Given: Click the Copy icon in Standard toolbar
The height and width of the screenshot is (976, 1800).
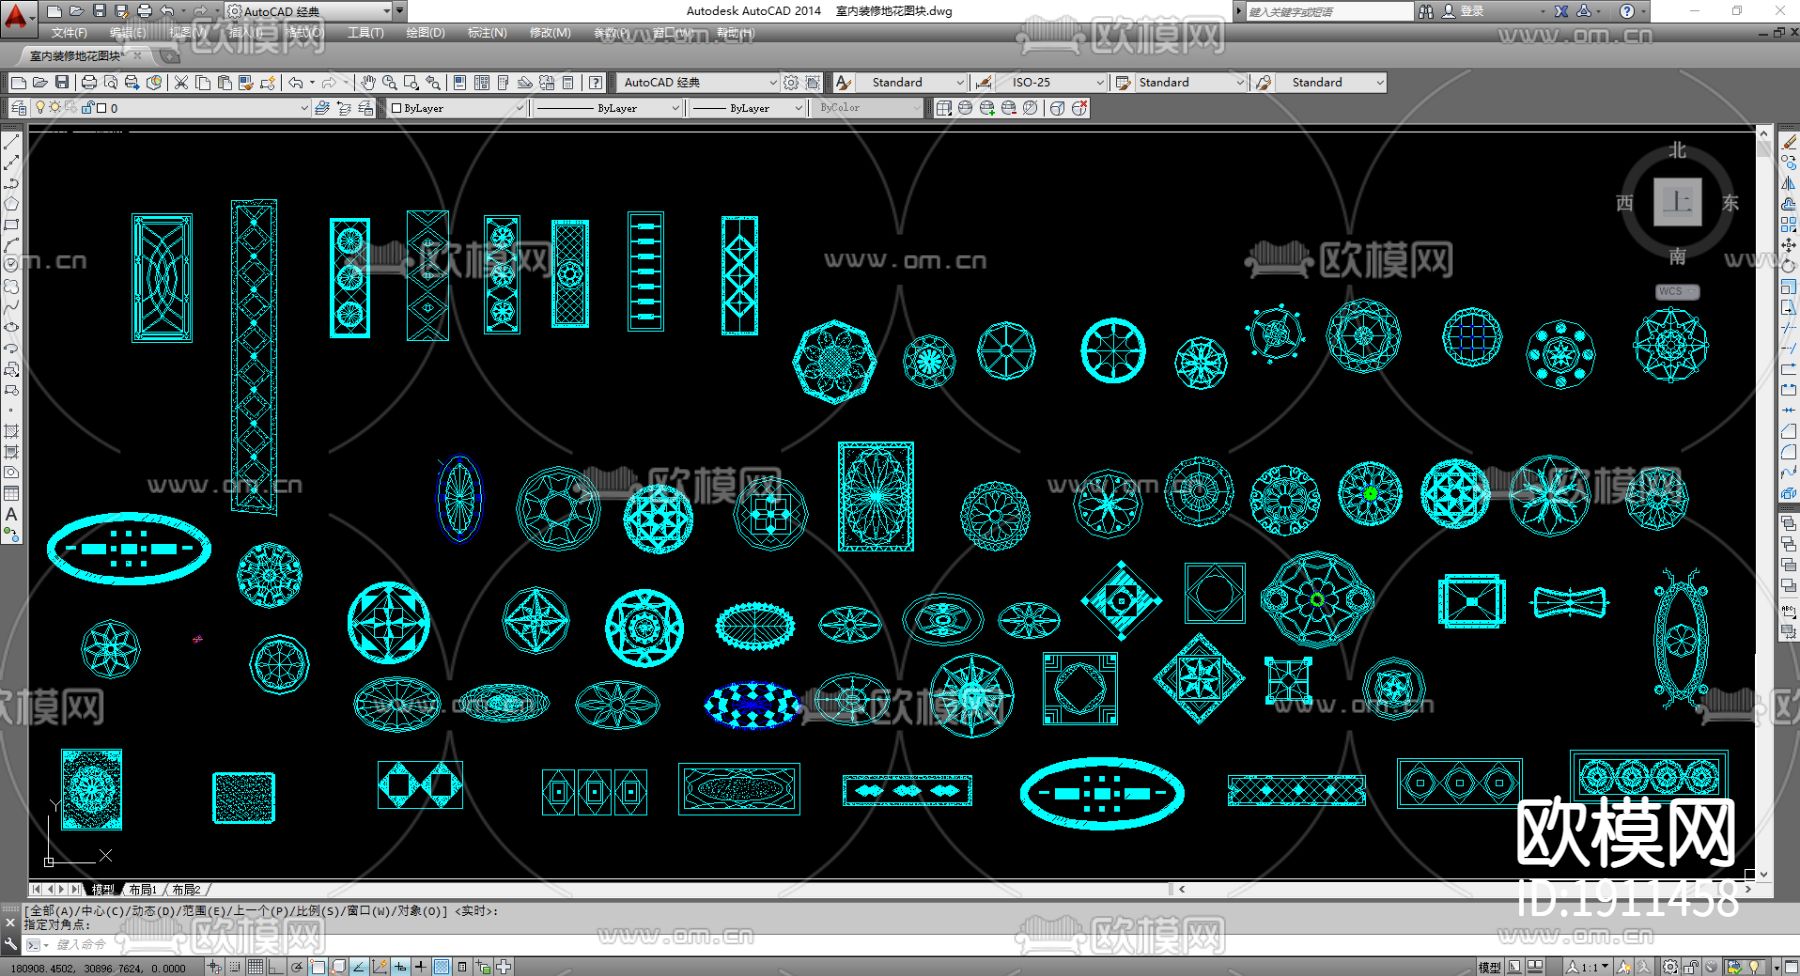Looking at the screenshot, I should point(203,82).
